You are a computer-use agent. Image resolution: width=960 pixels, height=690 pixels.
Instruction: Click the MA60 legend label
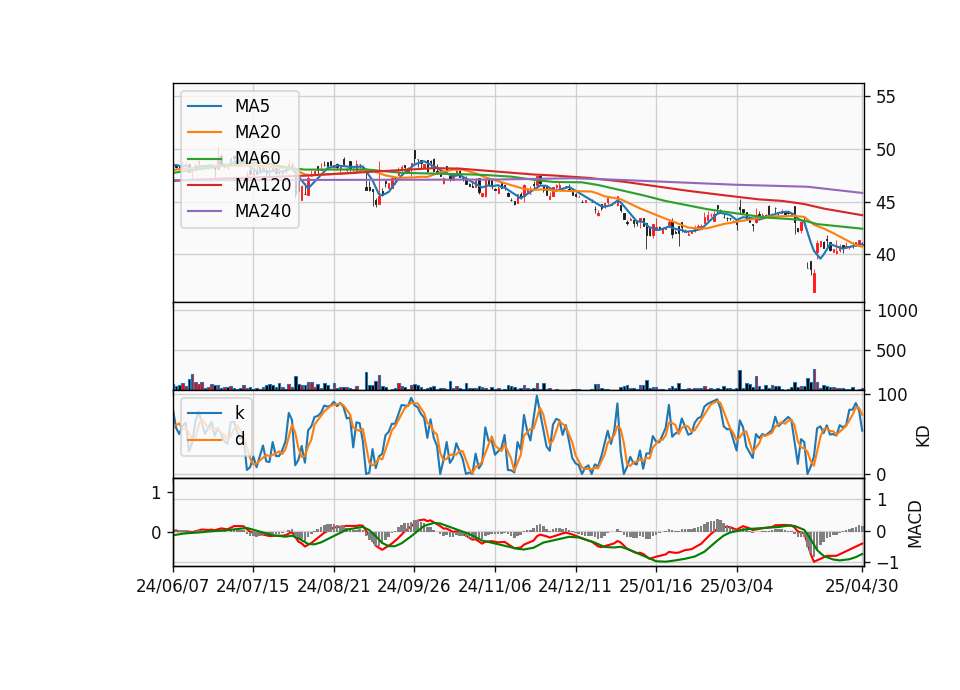click(x=257, y=158)
